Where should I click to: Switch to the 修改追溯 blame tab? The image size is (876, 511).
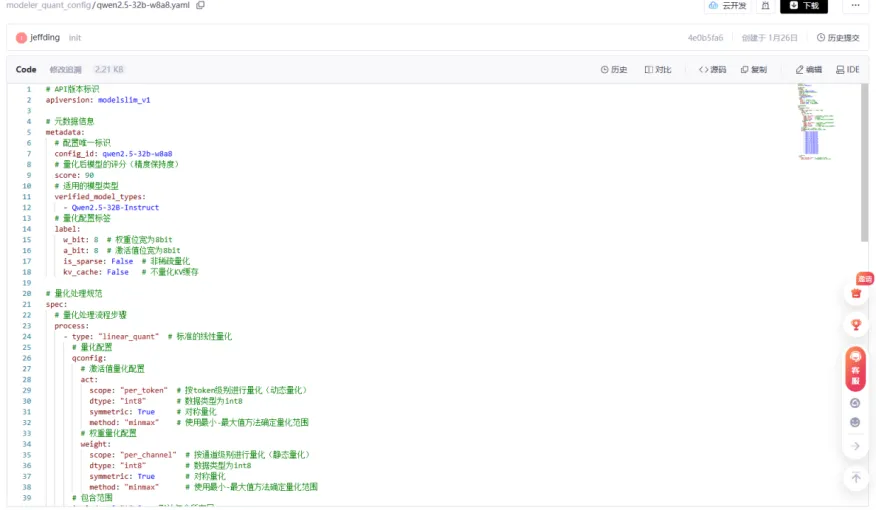pos(65,69)
